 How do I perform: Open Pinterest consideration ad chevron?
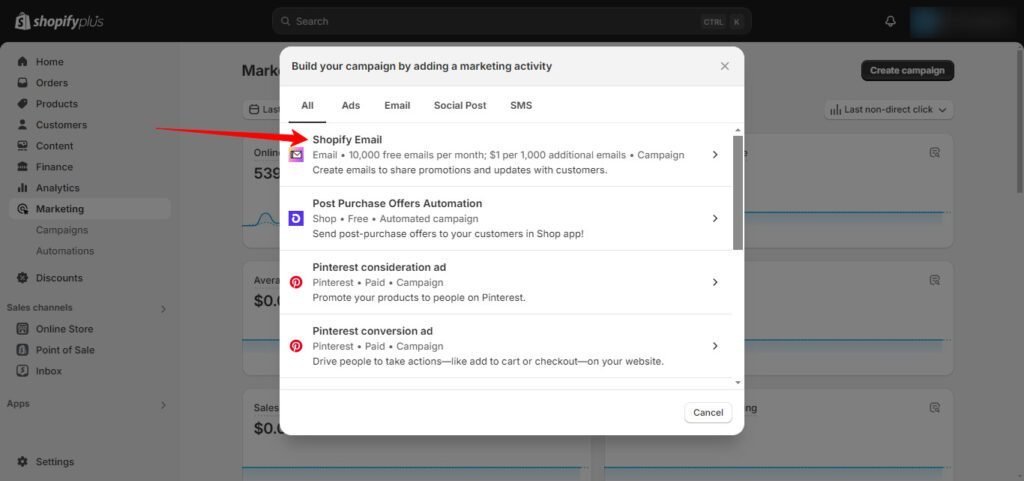click(x=715, y=282)
